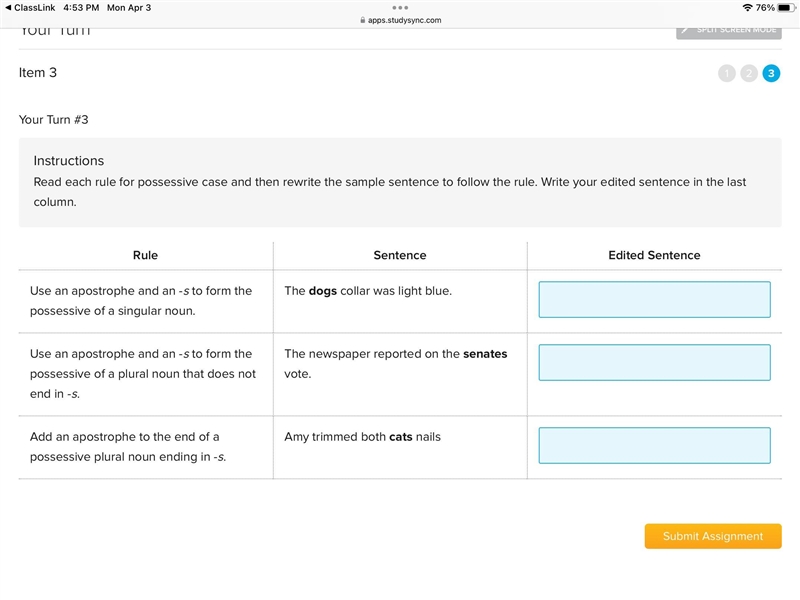Go to item 1 in pager
Screen dimensions: 800x600
point(727,73)
